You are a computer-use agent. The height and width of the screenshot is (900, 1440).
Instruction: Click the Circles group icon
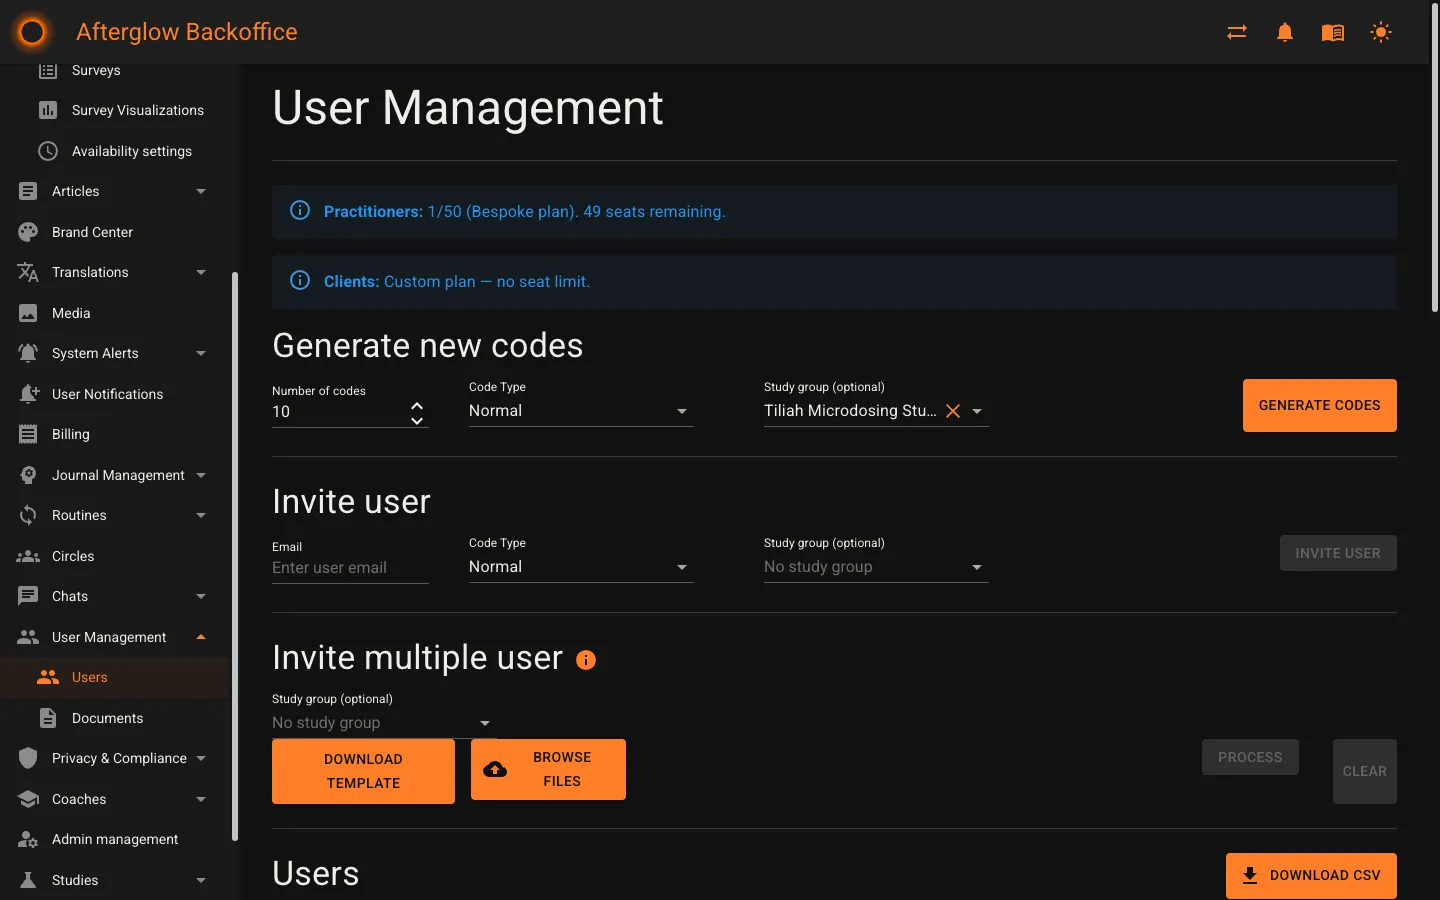[28, 556]
